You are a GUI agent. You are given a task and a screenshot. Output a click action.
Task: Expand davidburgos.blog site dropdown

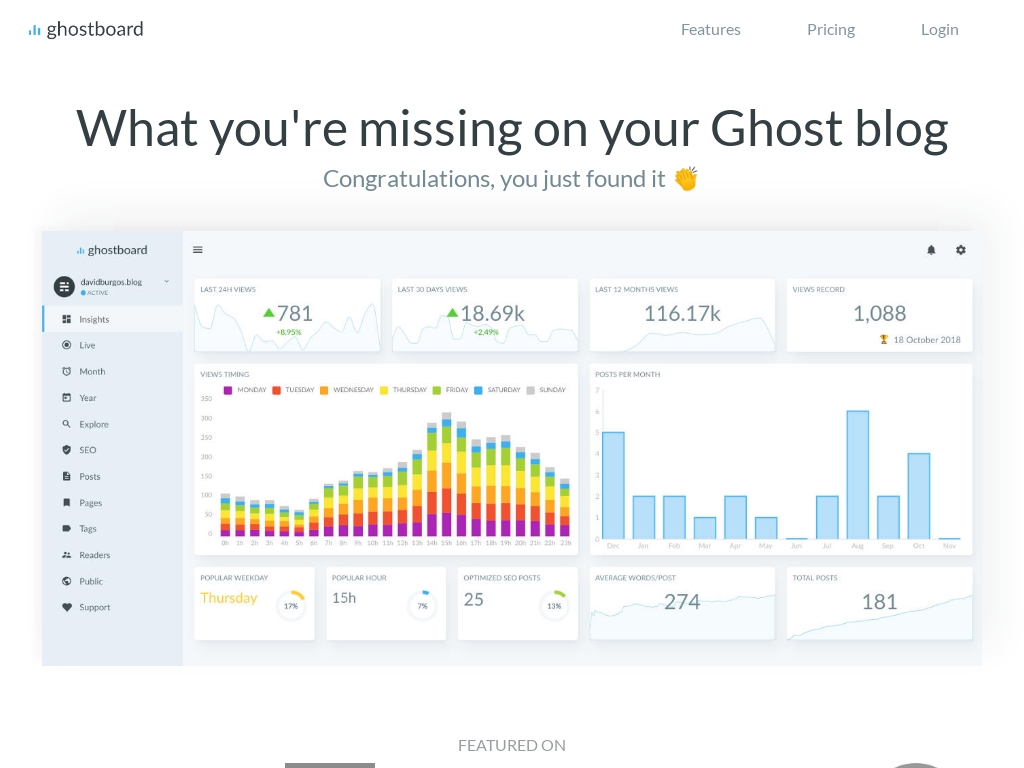pos(167,281)
